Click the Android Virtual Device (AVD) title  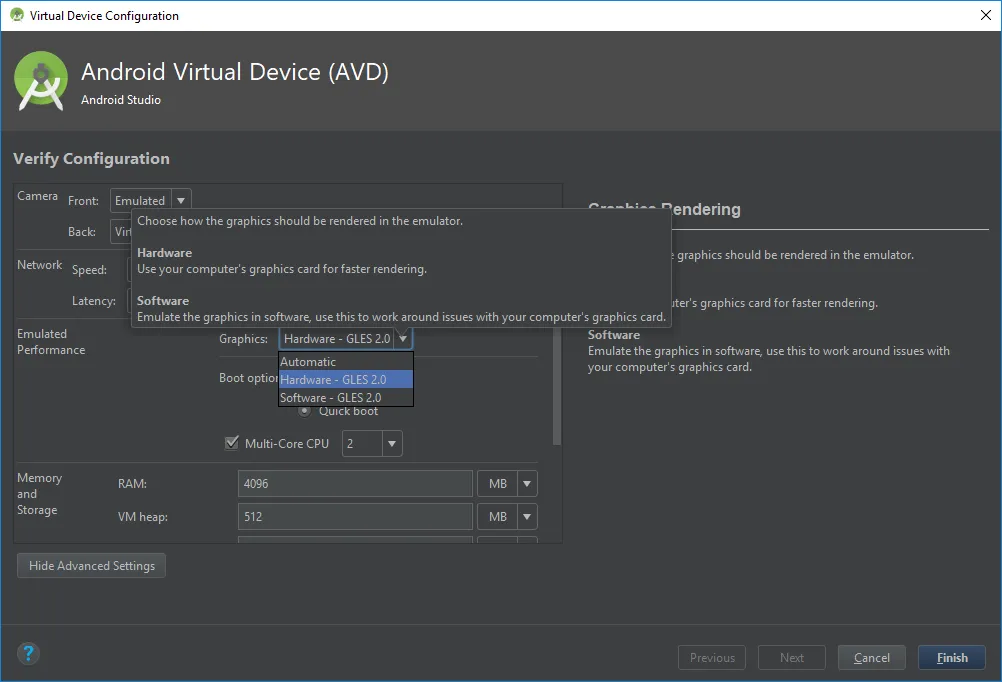(235, 72)
